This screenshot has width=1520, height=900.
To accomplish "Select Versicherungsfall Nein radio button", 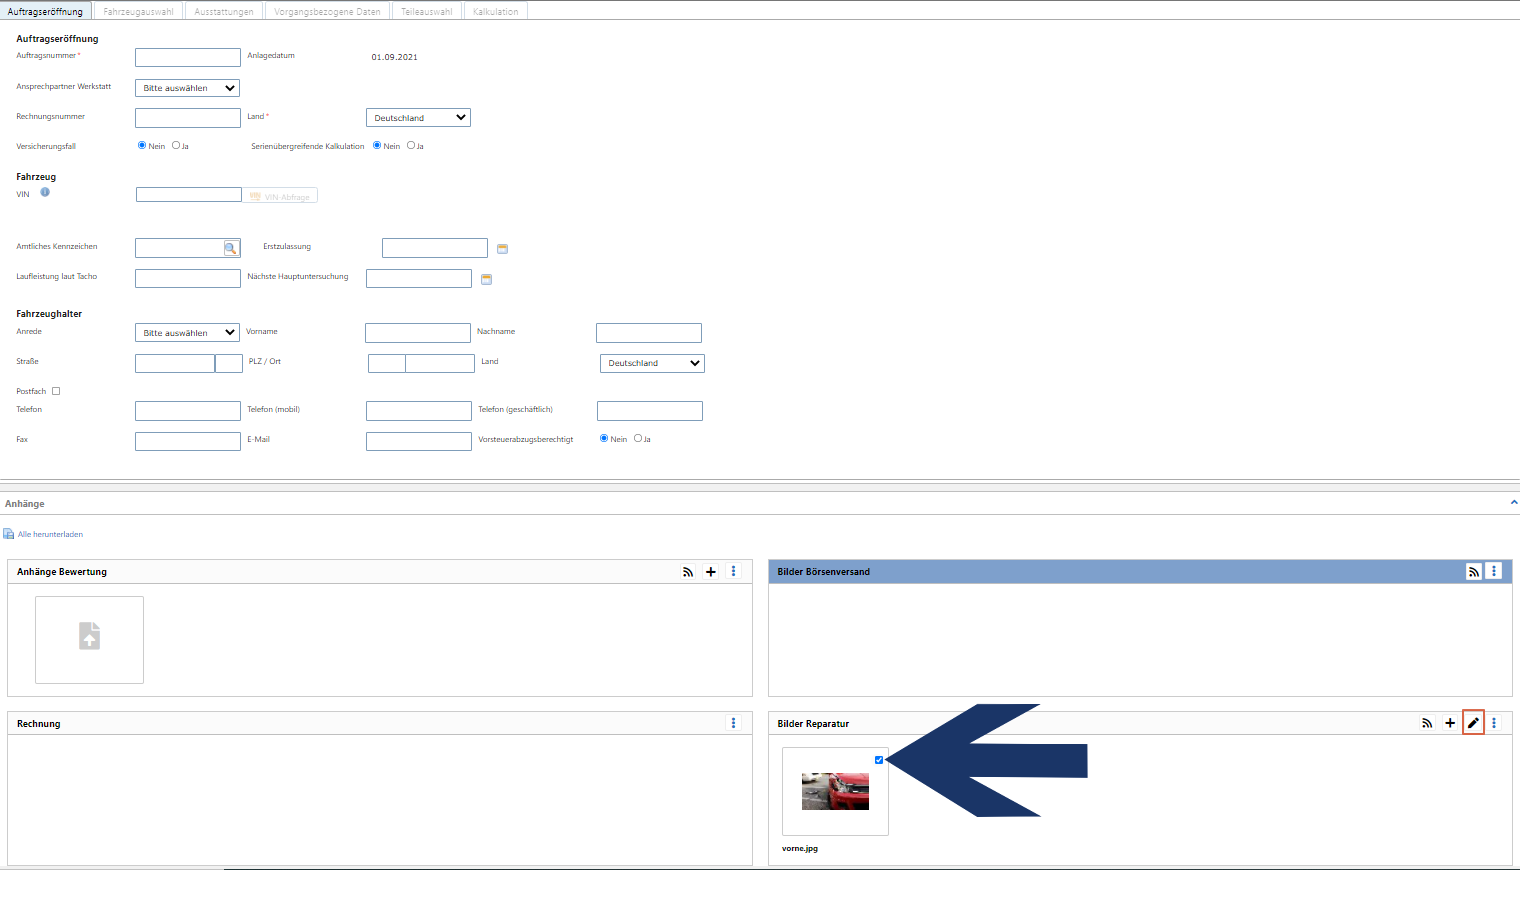I will point(142,145).
